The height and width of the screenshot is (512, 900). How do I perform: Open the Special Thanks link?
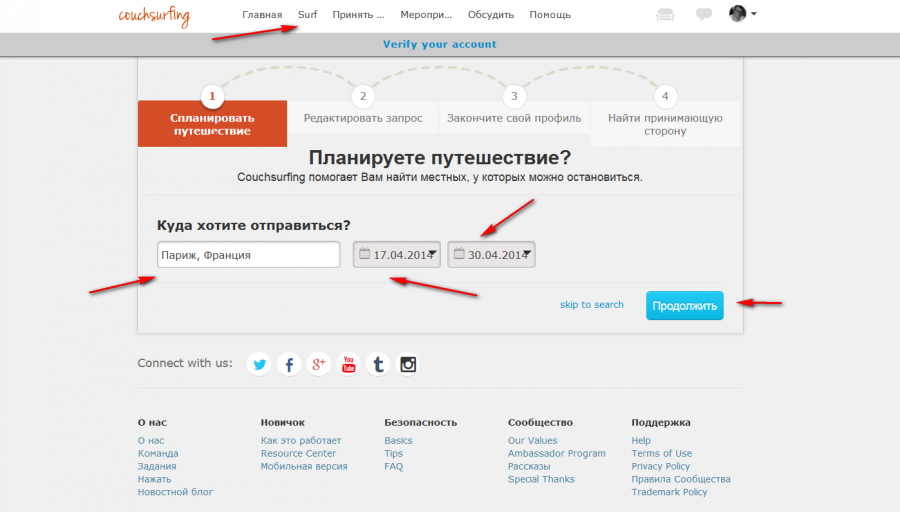click(x=541, y=479)
